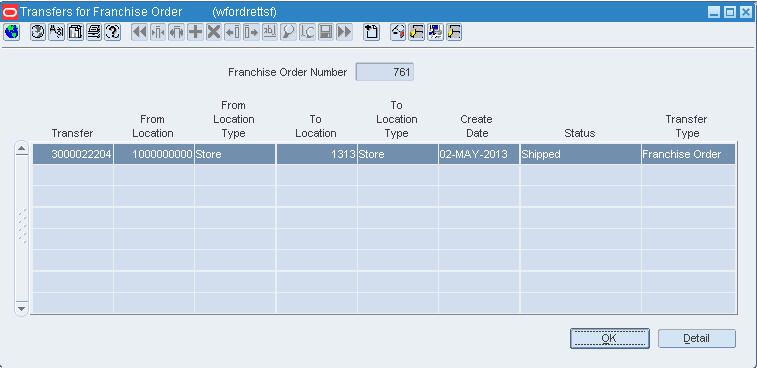Click the right arrow field icon
The height and width of the screenshot is (368, 757).
251,32
